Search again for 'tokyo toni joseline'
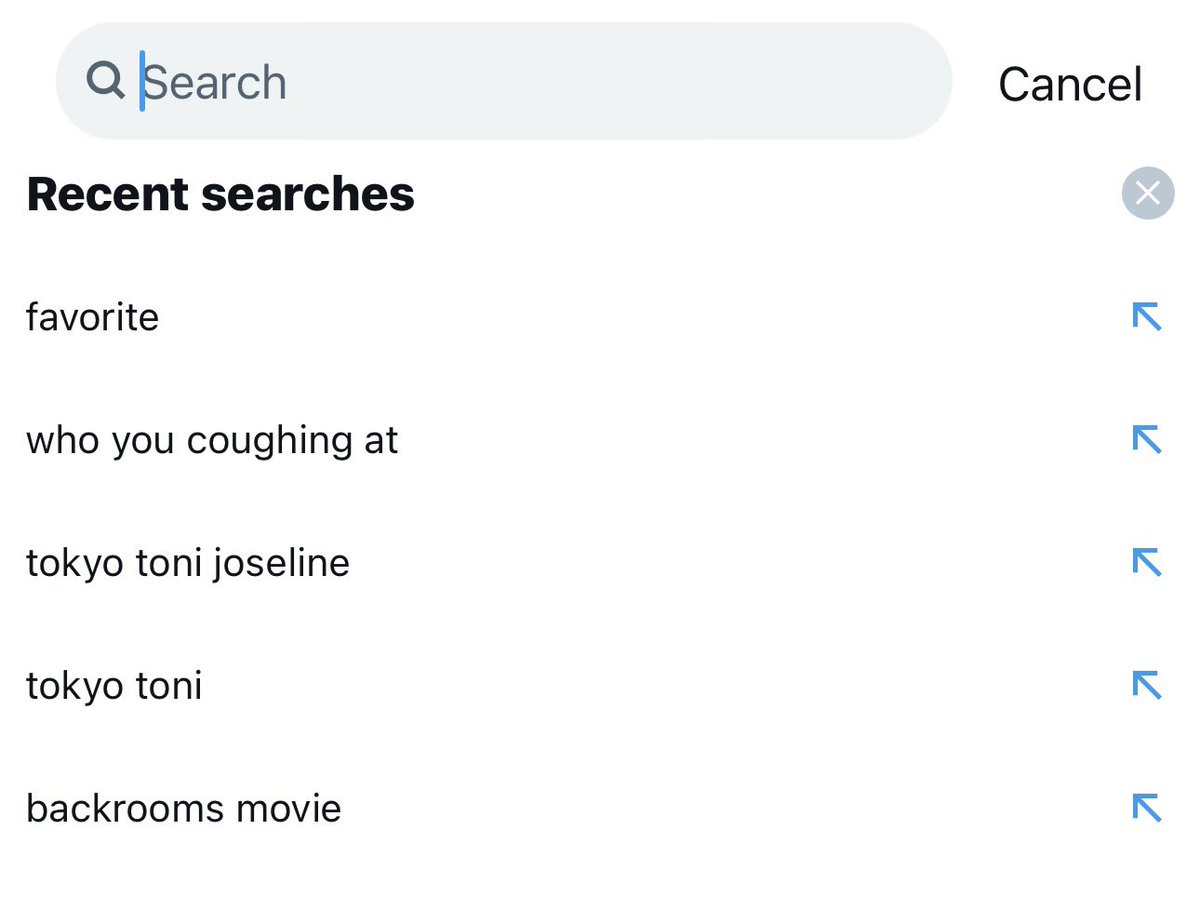 (x=188, y=564)
